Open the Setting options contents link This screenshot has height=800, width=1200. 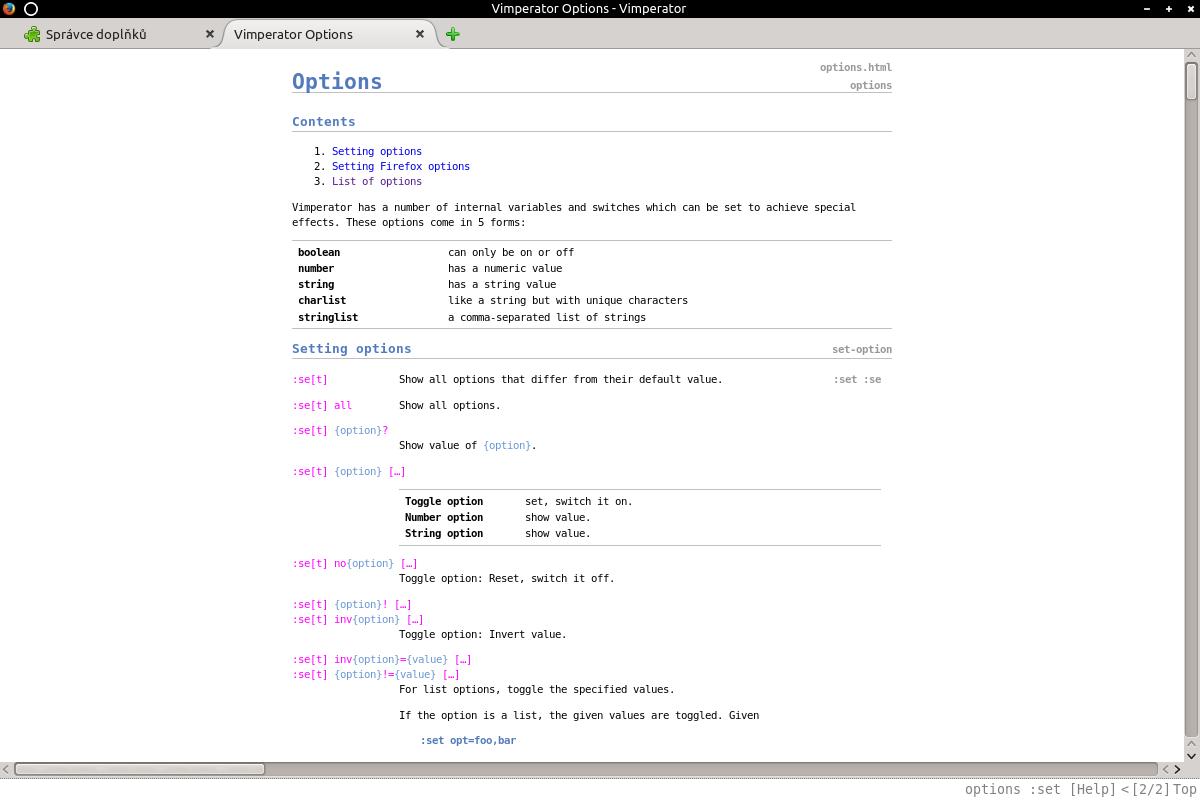pyautogui.click(x=377, y=152)
